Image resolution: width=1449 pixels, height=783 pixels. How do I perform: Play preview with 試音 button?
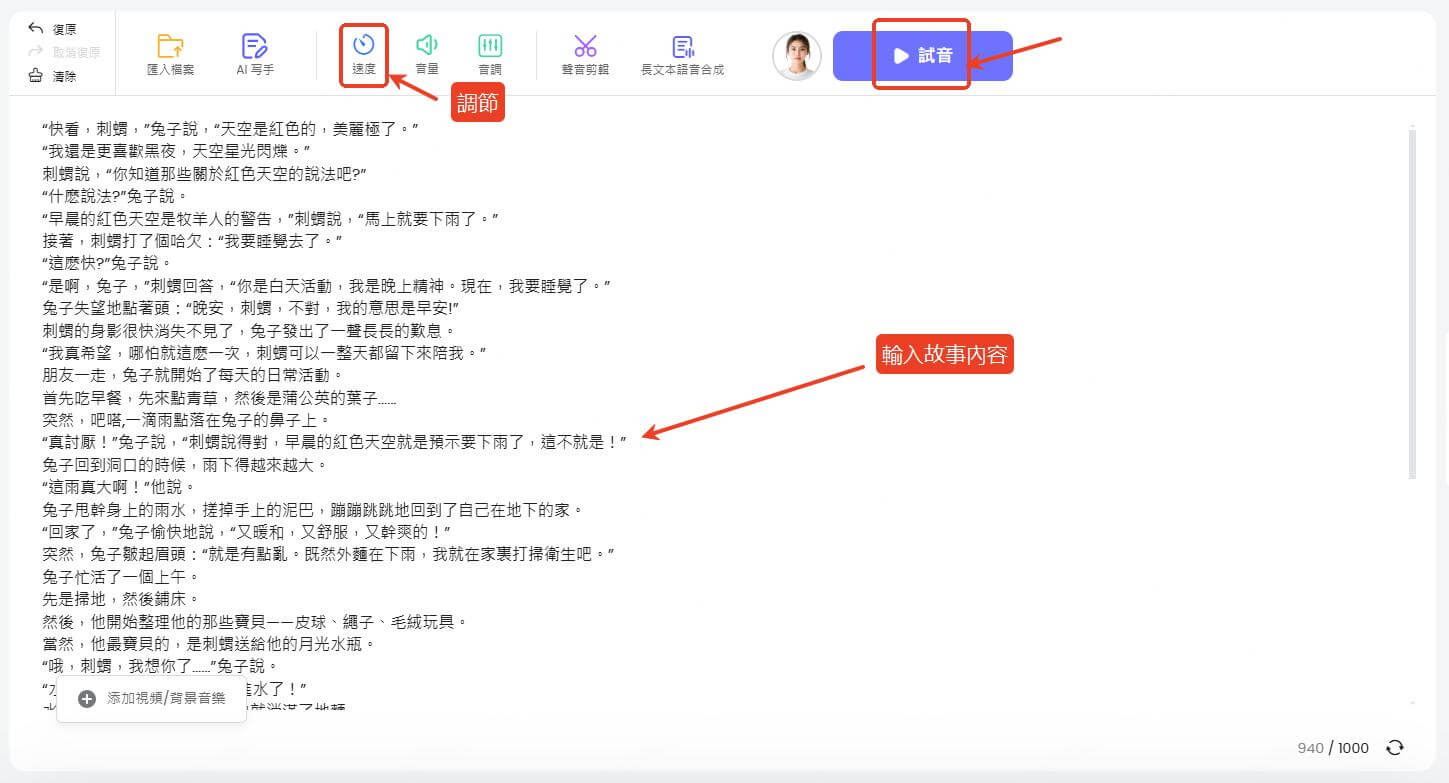922,56
